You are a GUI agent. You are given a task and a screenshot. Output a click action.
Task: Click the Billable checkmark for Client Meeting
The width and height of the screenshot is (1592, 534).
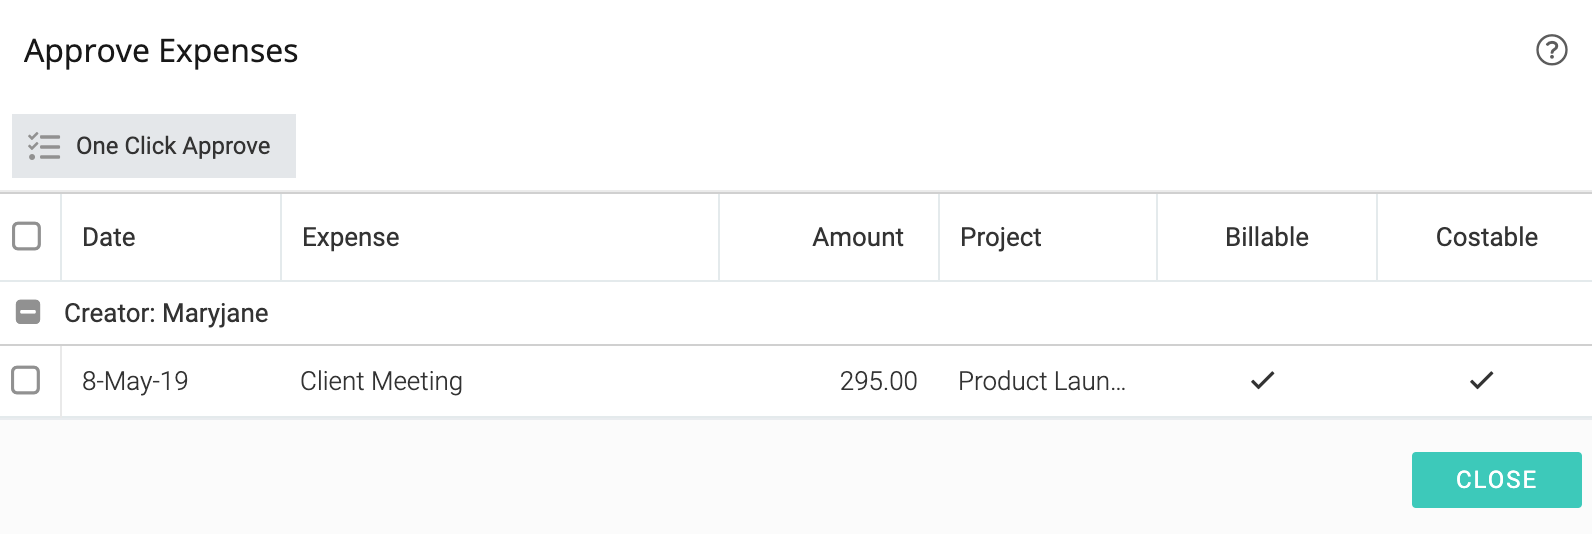1263,380
